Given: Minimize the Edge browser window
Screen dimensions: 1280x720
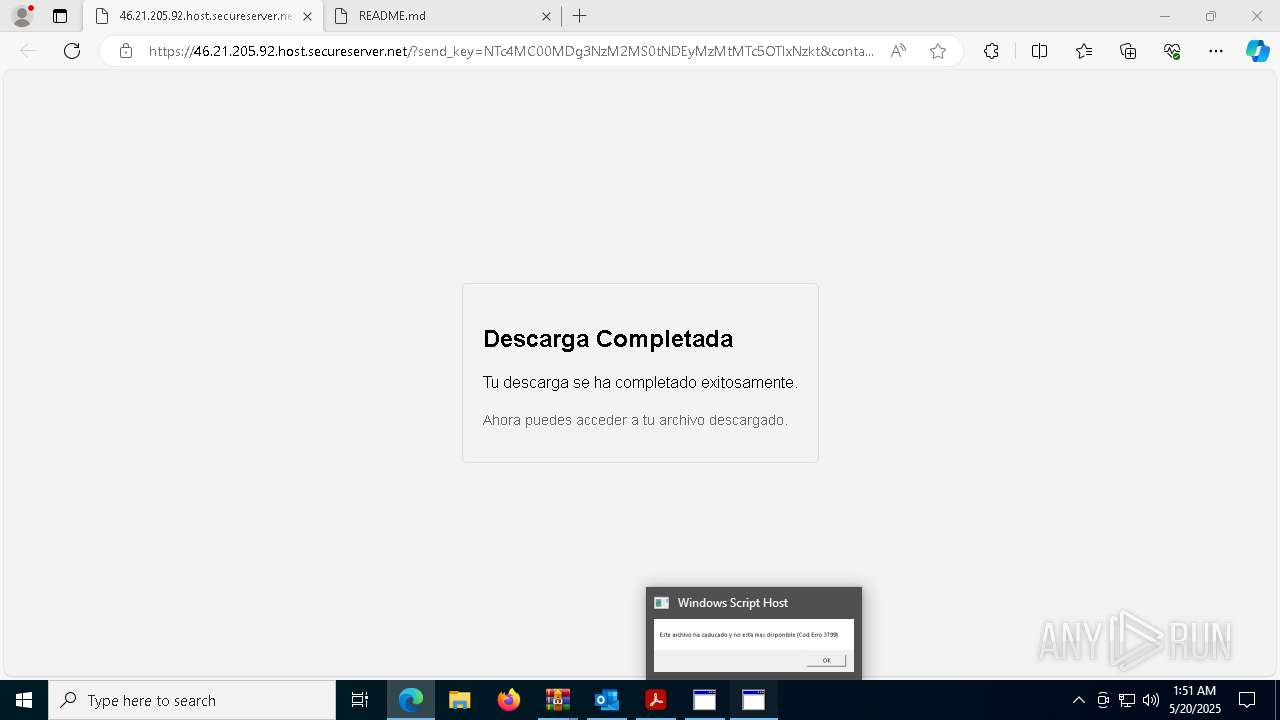Looking at the screenshot, I should click(x=1164, y=16).
